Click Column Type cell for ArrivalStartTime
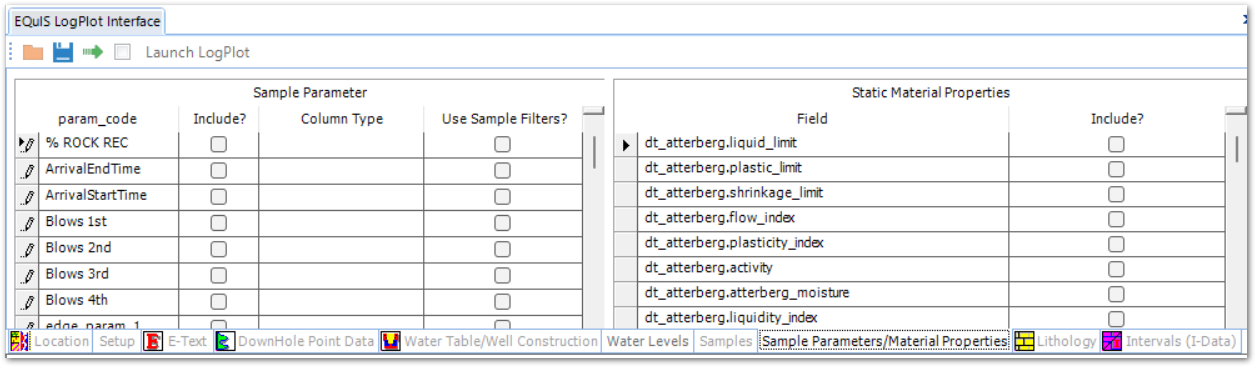Screen dimensions: 1256x367 click(x=341, y=196)
